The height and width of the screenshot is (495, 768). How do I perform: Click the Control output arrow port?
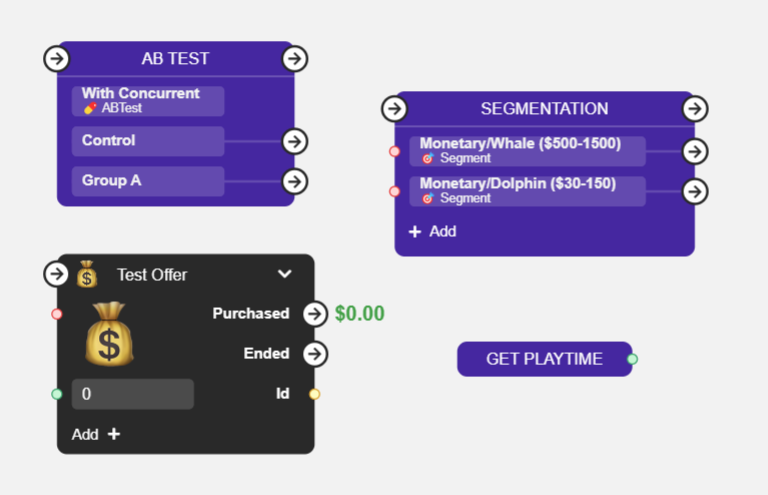294,141
